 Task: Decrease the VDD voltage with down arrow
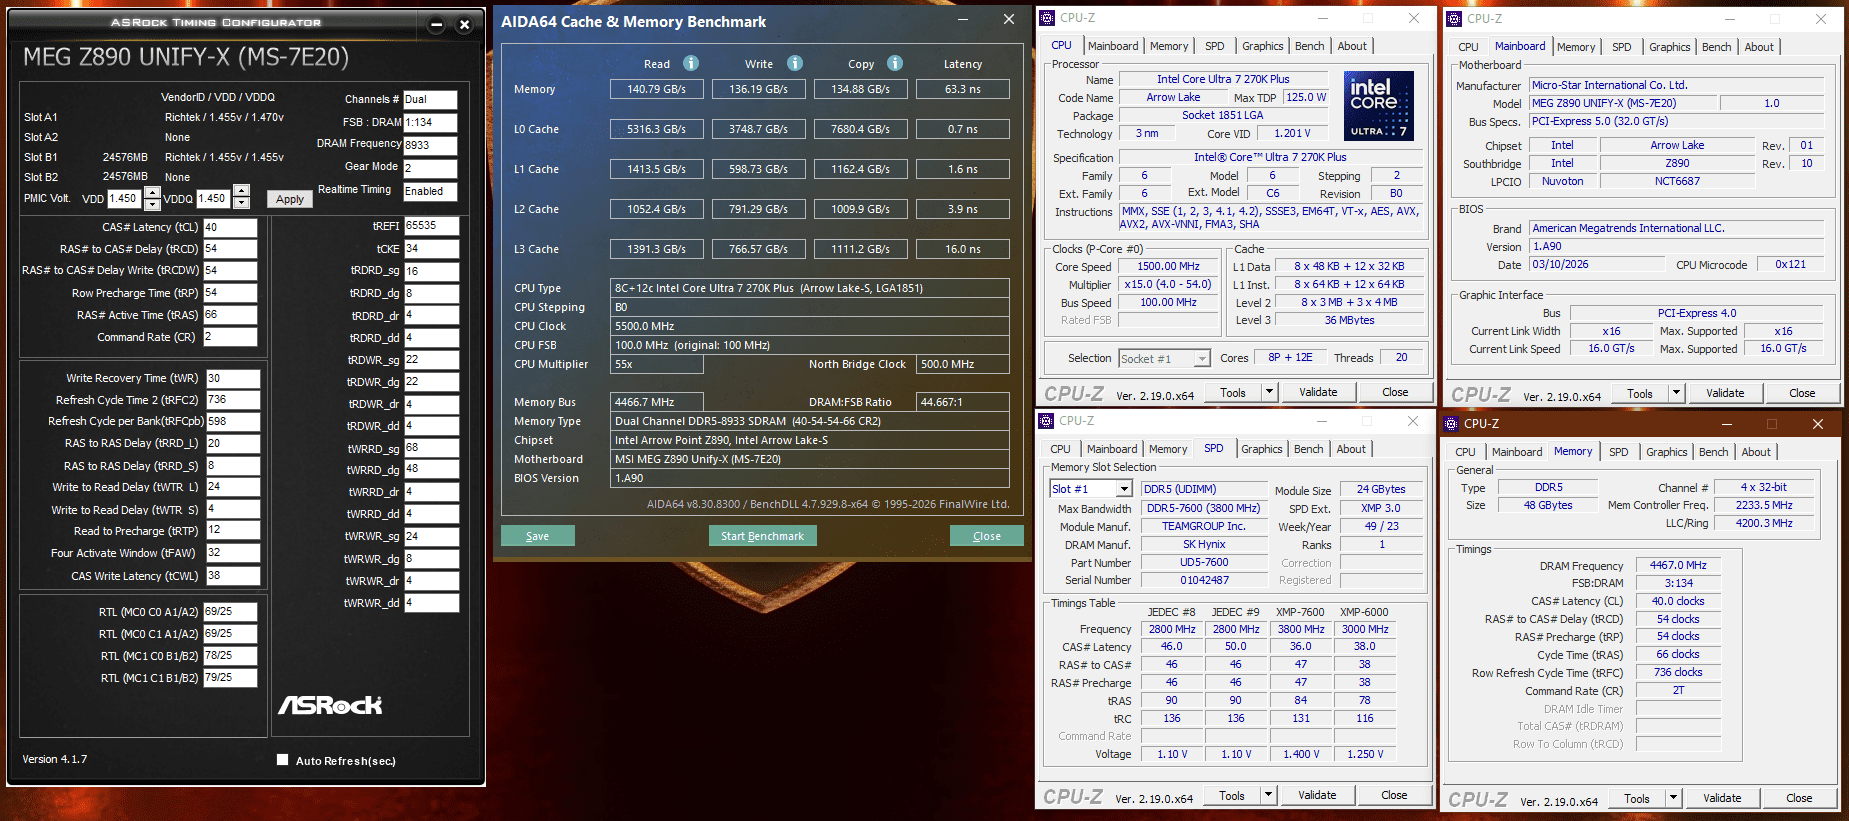(x=152, y=204)
